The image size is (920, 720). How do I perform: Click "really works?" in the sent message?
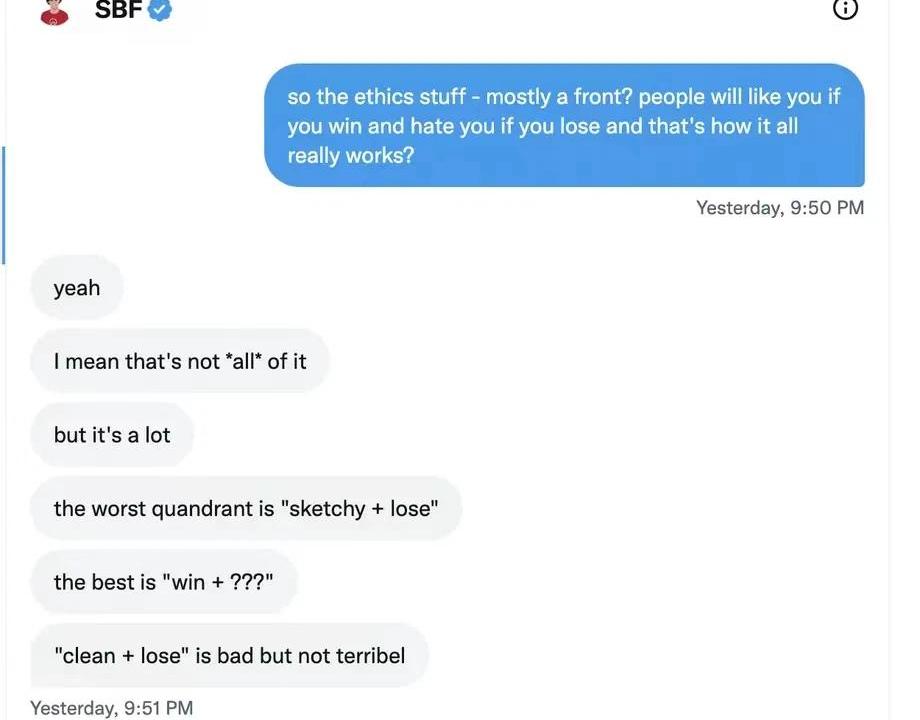pos(350,156)
